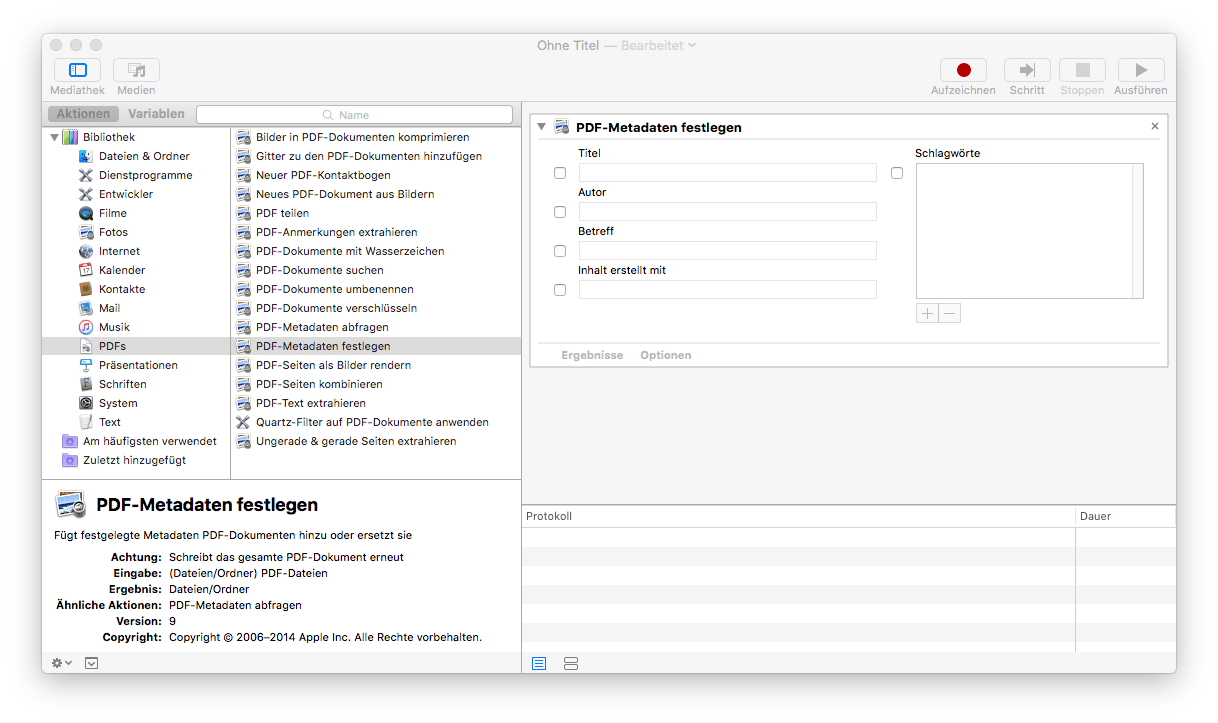This screenshot has height=723, width=1218.
Task: Show action Ergebnisse tab
Action: 592,355
